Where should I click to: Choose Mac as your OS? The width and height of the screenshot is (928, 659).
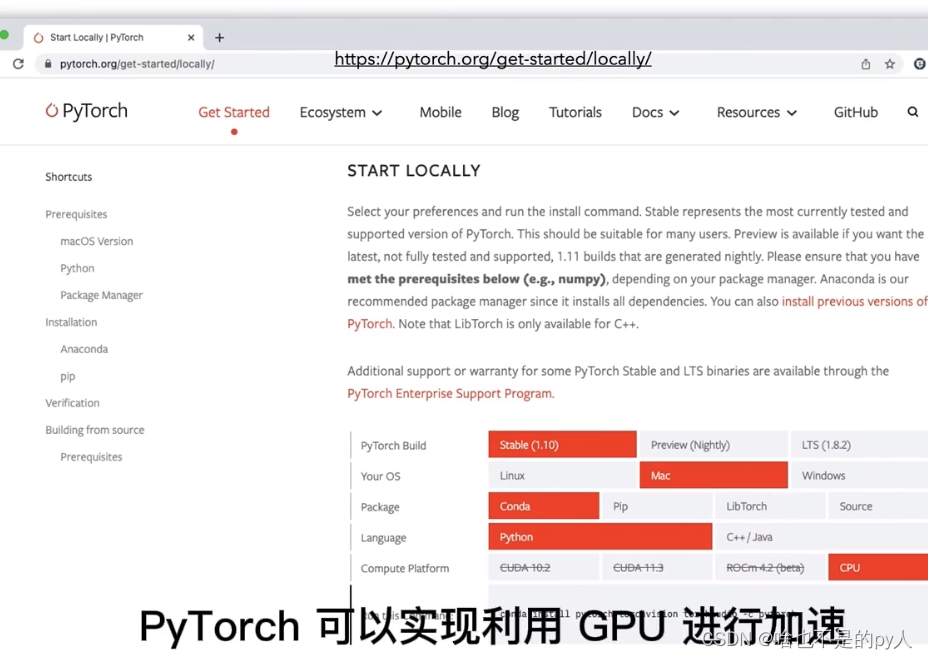tap(713, 475)
